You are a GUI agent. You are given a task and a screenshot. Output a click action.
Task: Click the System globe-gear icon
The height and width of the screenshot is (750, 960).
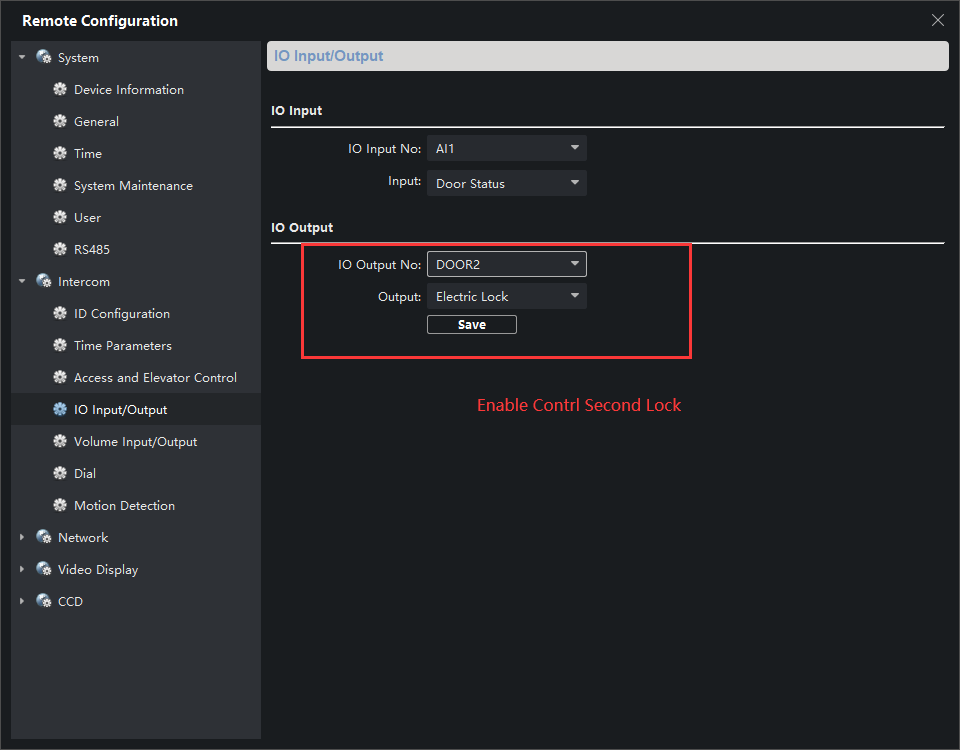44,57
